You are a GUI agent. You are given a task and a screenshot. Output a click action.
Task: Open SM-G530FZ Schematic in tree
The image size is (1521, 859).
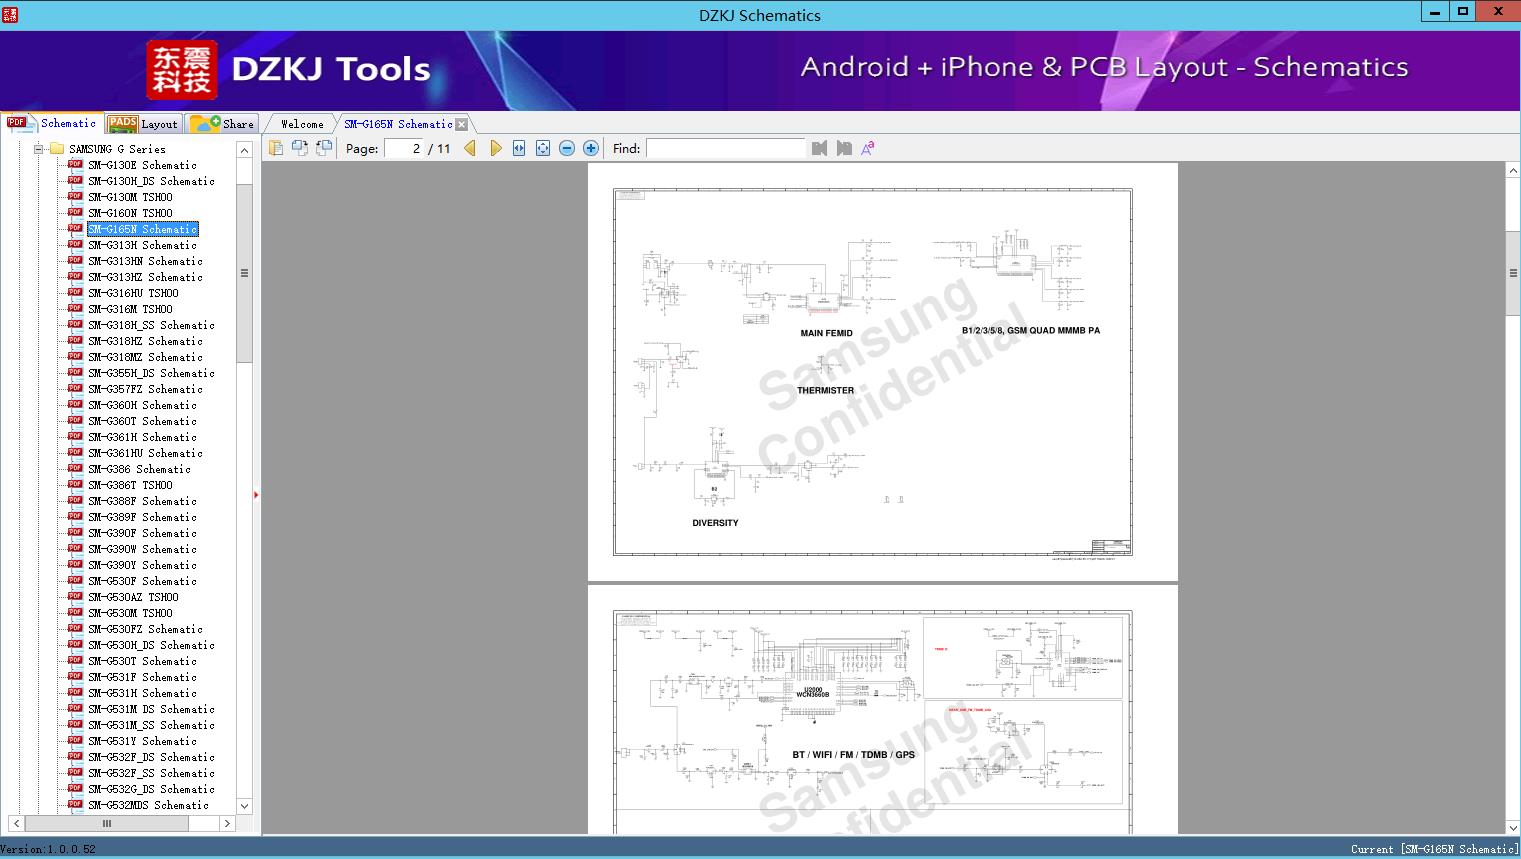click(145, 629)
